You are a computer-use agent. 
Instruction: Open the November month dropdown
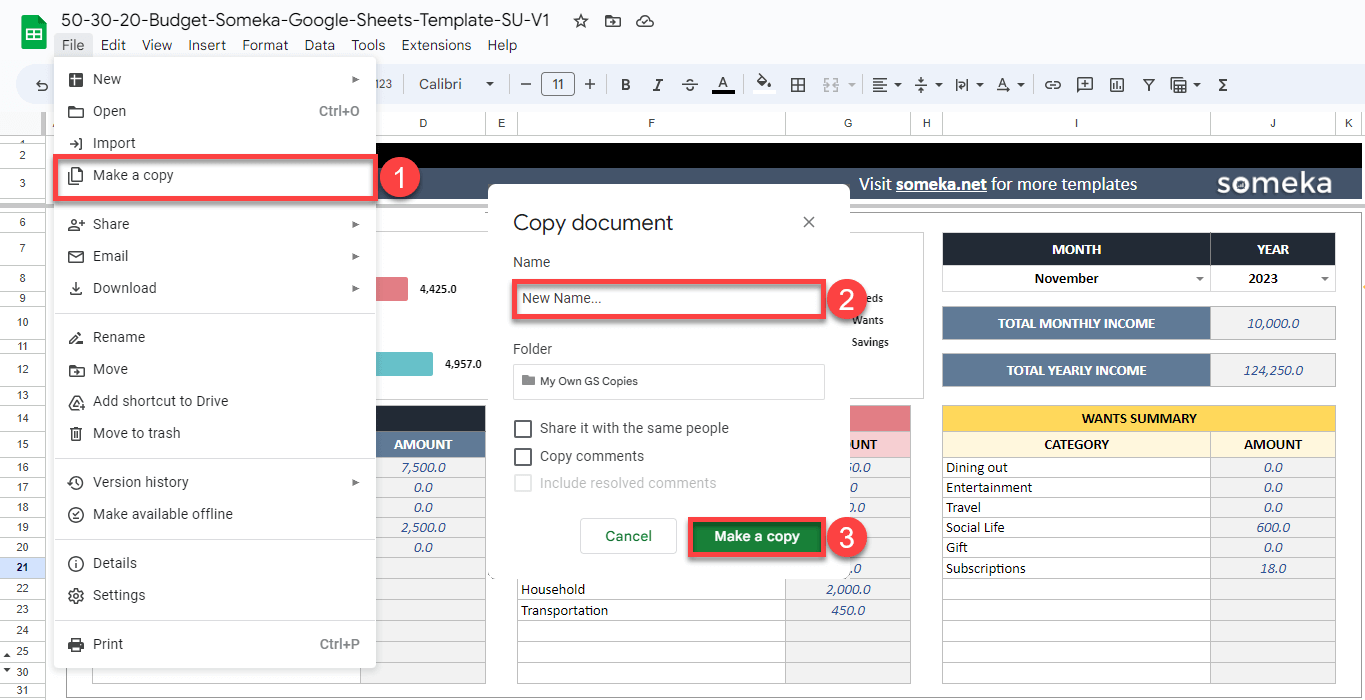1199,279
